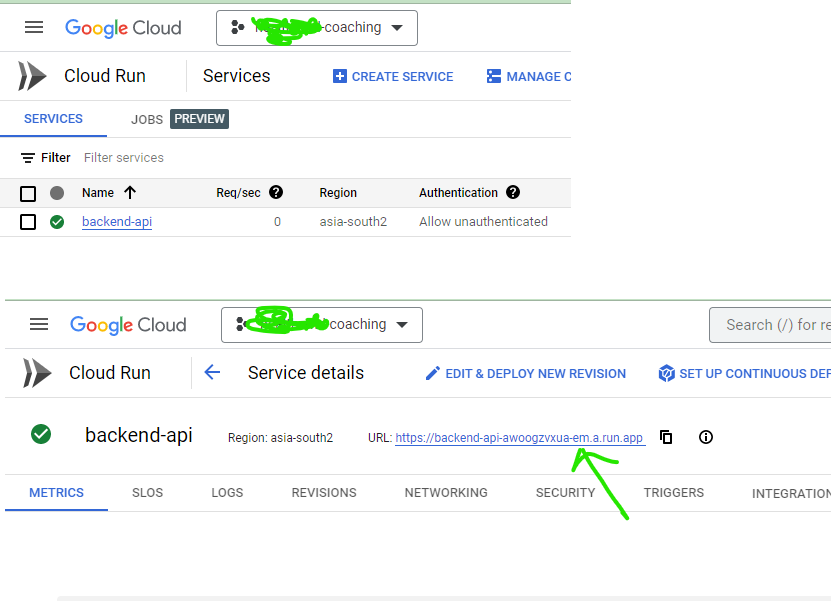Click the Google Cloud logo on the Service details page
The image size is (840, 602).
click(128, 325)
